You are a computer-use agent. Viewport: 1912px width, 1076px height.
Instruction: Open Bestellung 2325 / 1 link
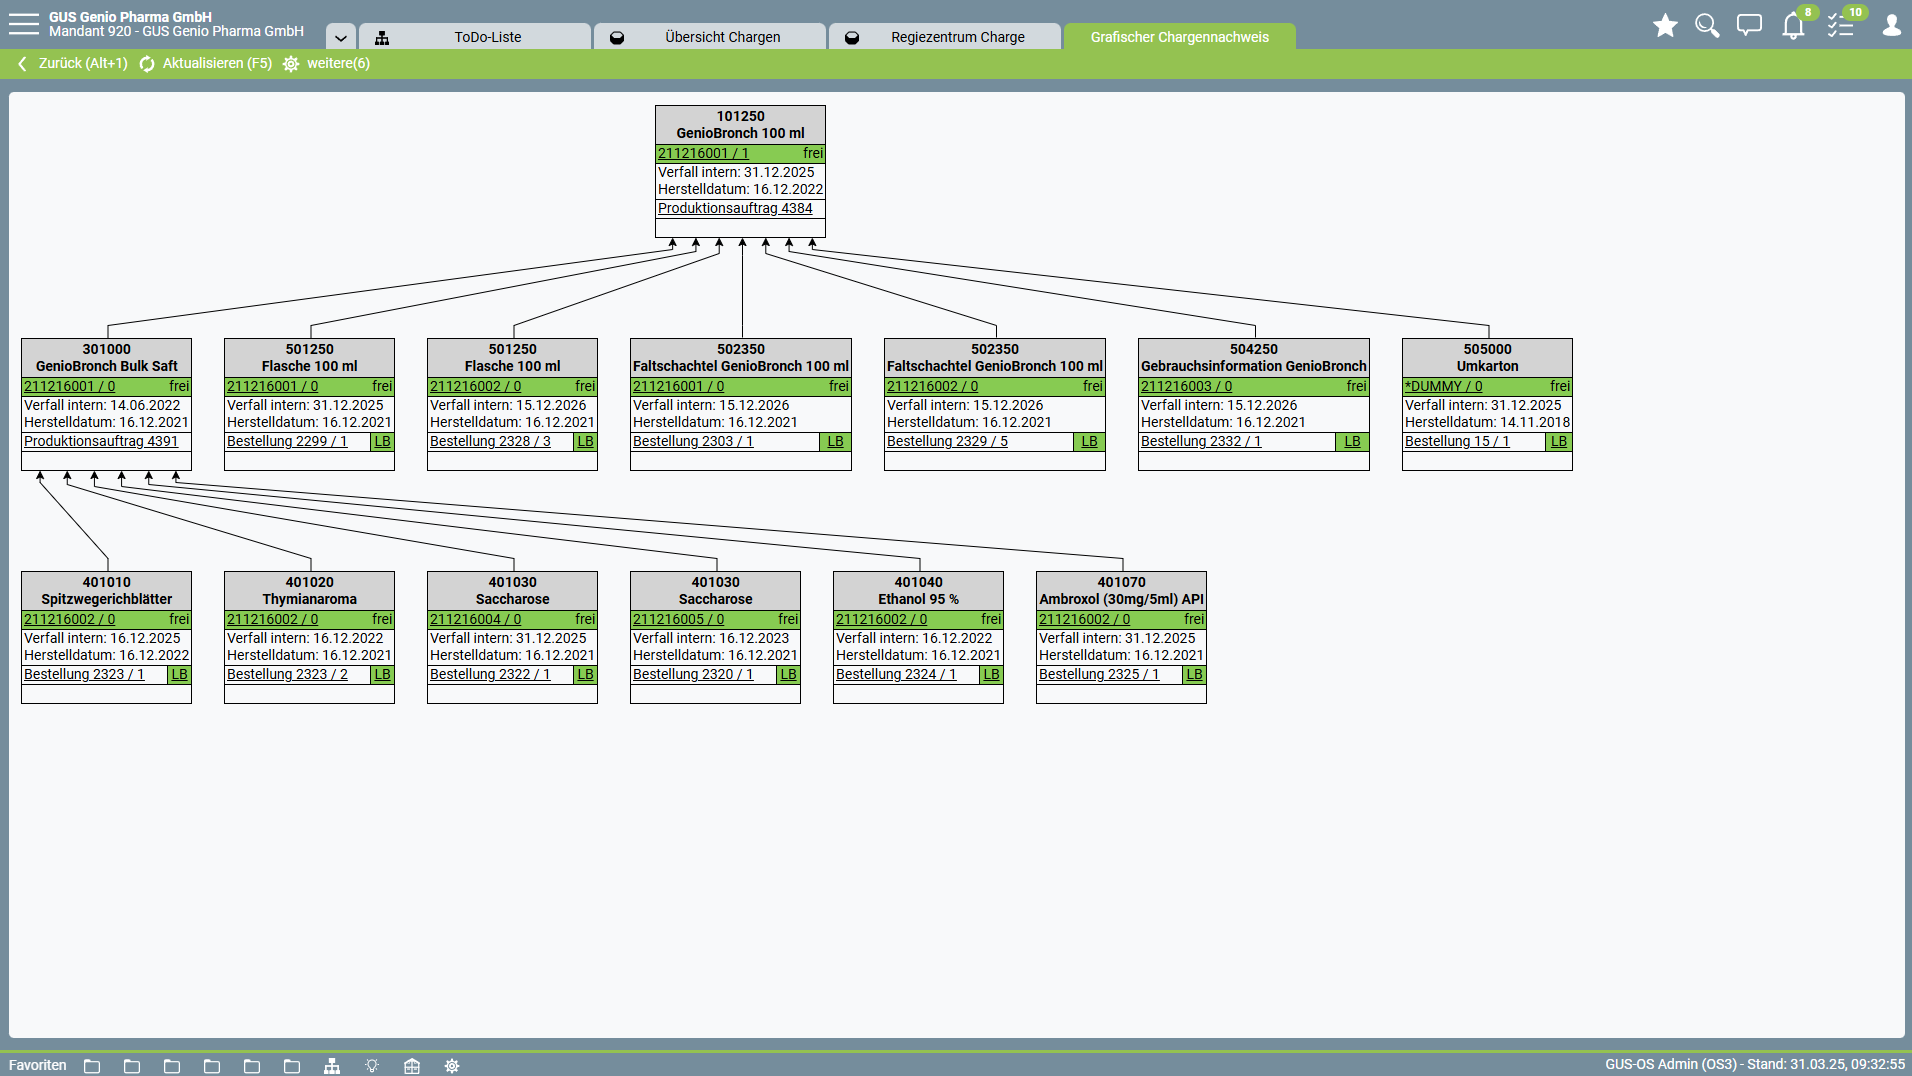tap(1099, 674)
